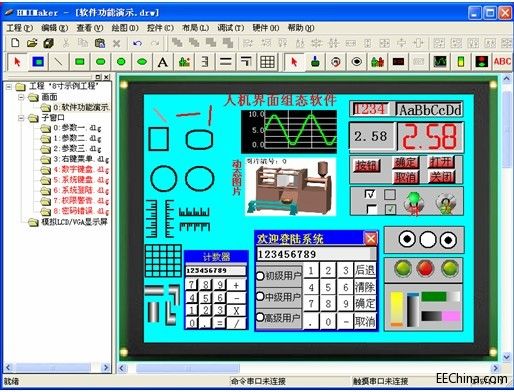Select the text tool 'A' icon
This screenshot has height=392, width=514.
pyautogui.click(x=163, y=62)
